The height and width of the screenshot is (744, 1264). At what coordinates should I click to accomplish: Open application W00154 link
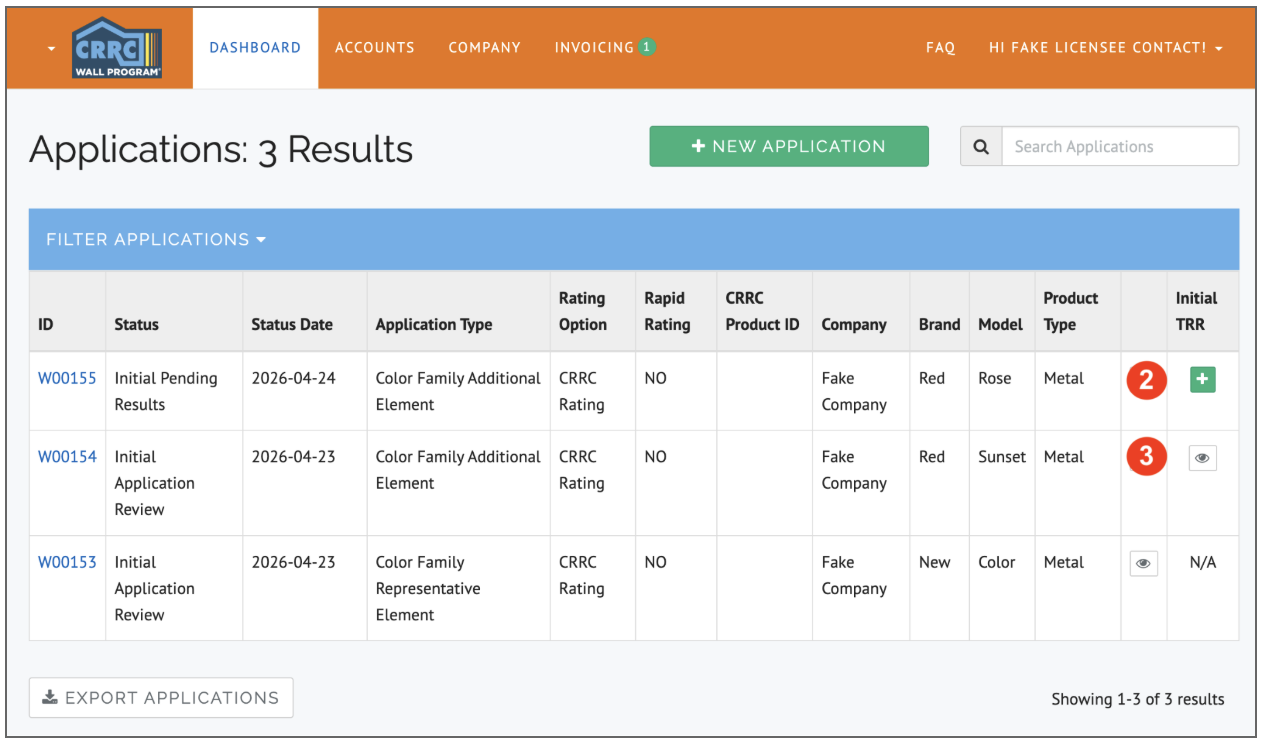click(x=67, y=456)
